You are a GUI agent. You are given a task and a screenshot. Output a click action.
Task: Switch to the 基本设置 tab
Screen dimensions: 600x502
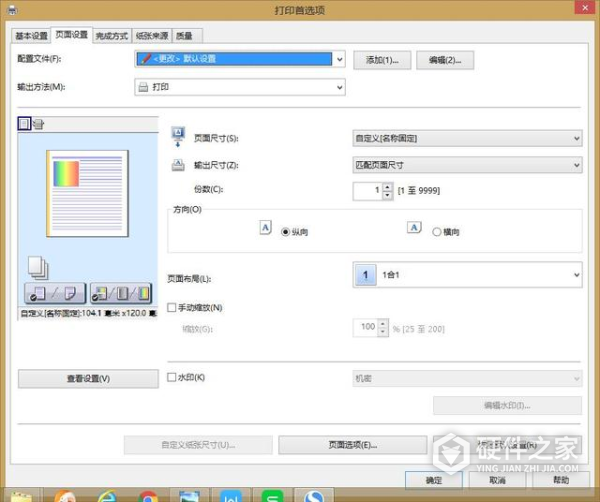coord(31,36)
